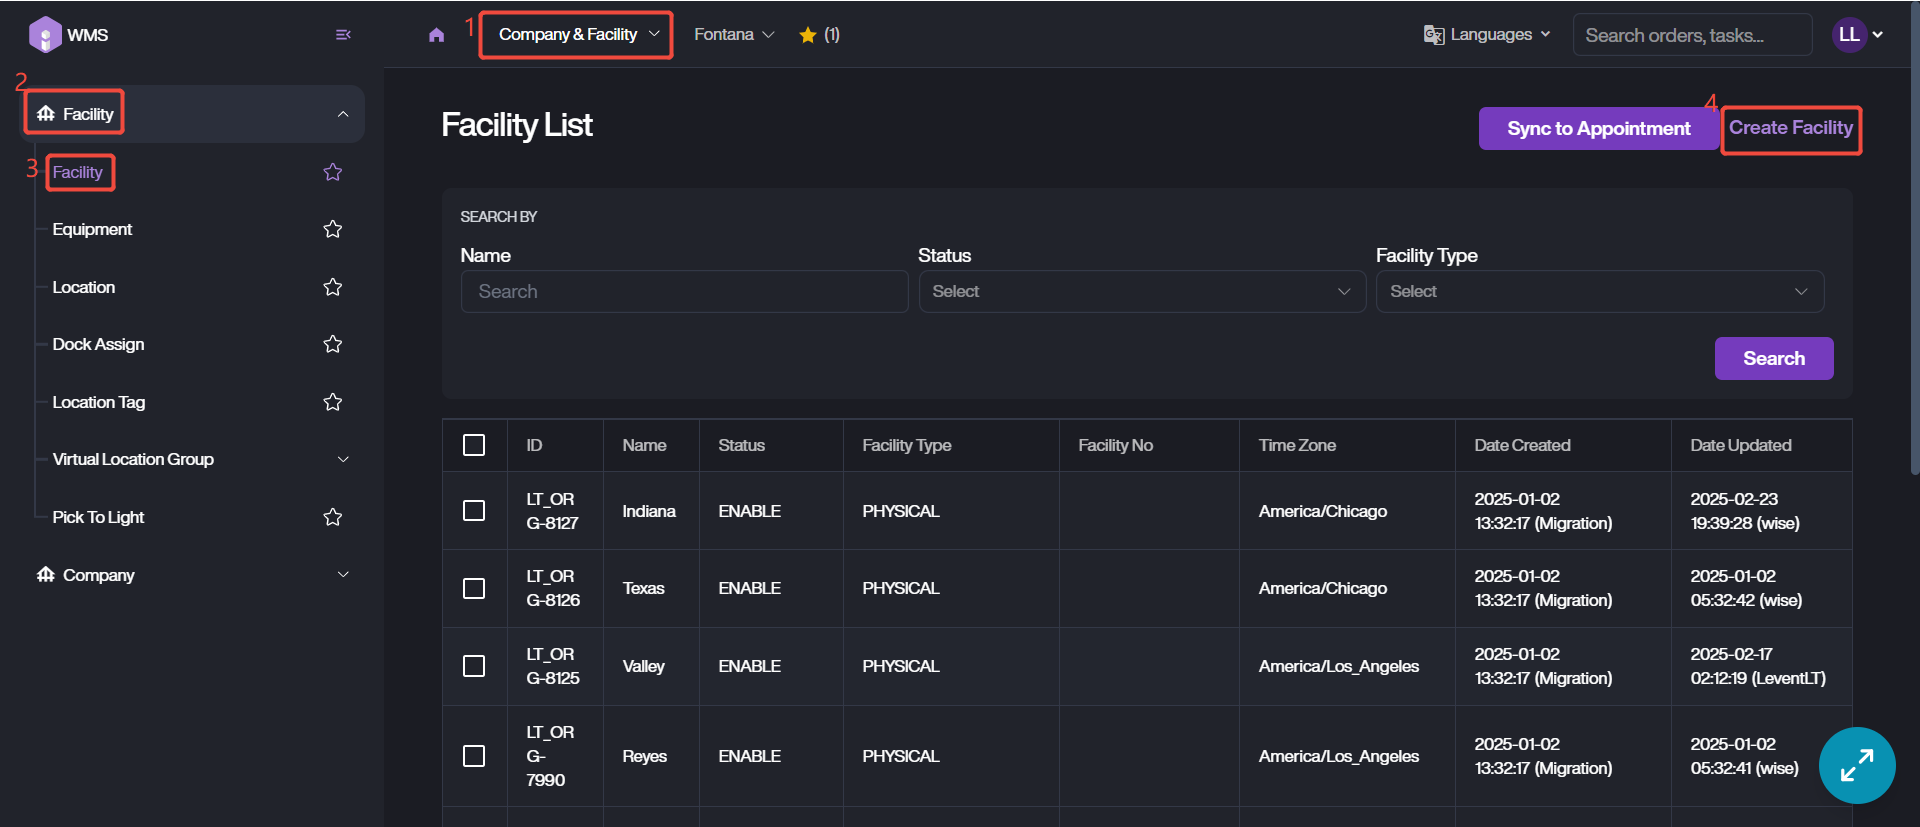
Task: Star the Pick To Light item
Action: tap(333, 517)
